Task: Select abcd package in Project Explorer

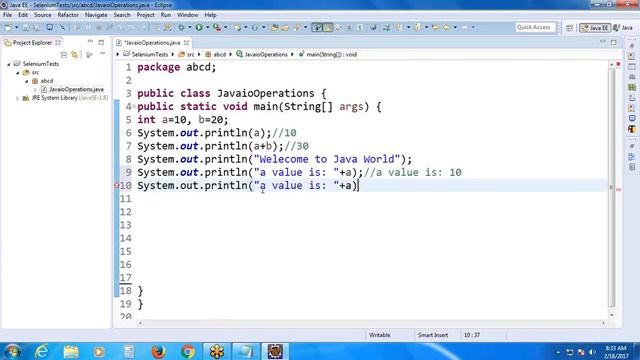Action: [47, 81]
